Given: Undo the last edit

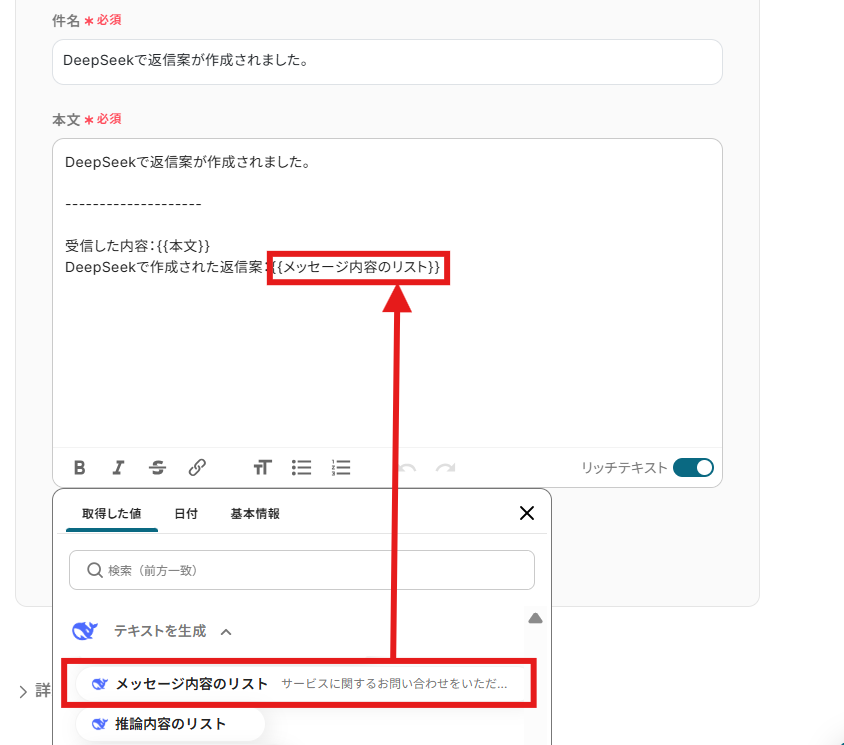Looking at the screenshot, I should coord(407,468).
